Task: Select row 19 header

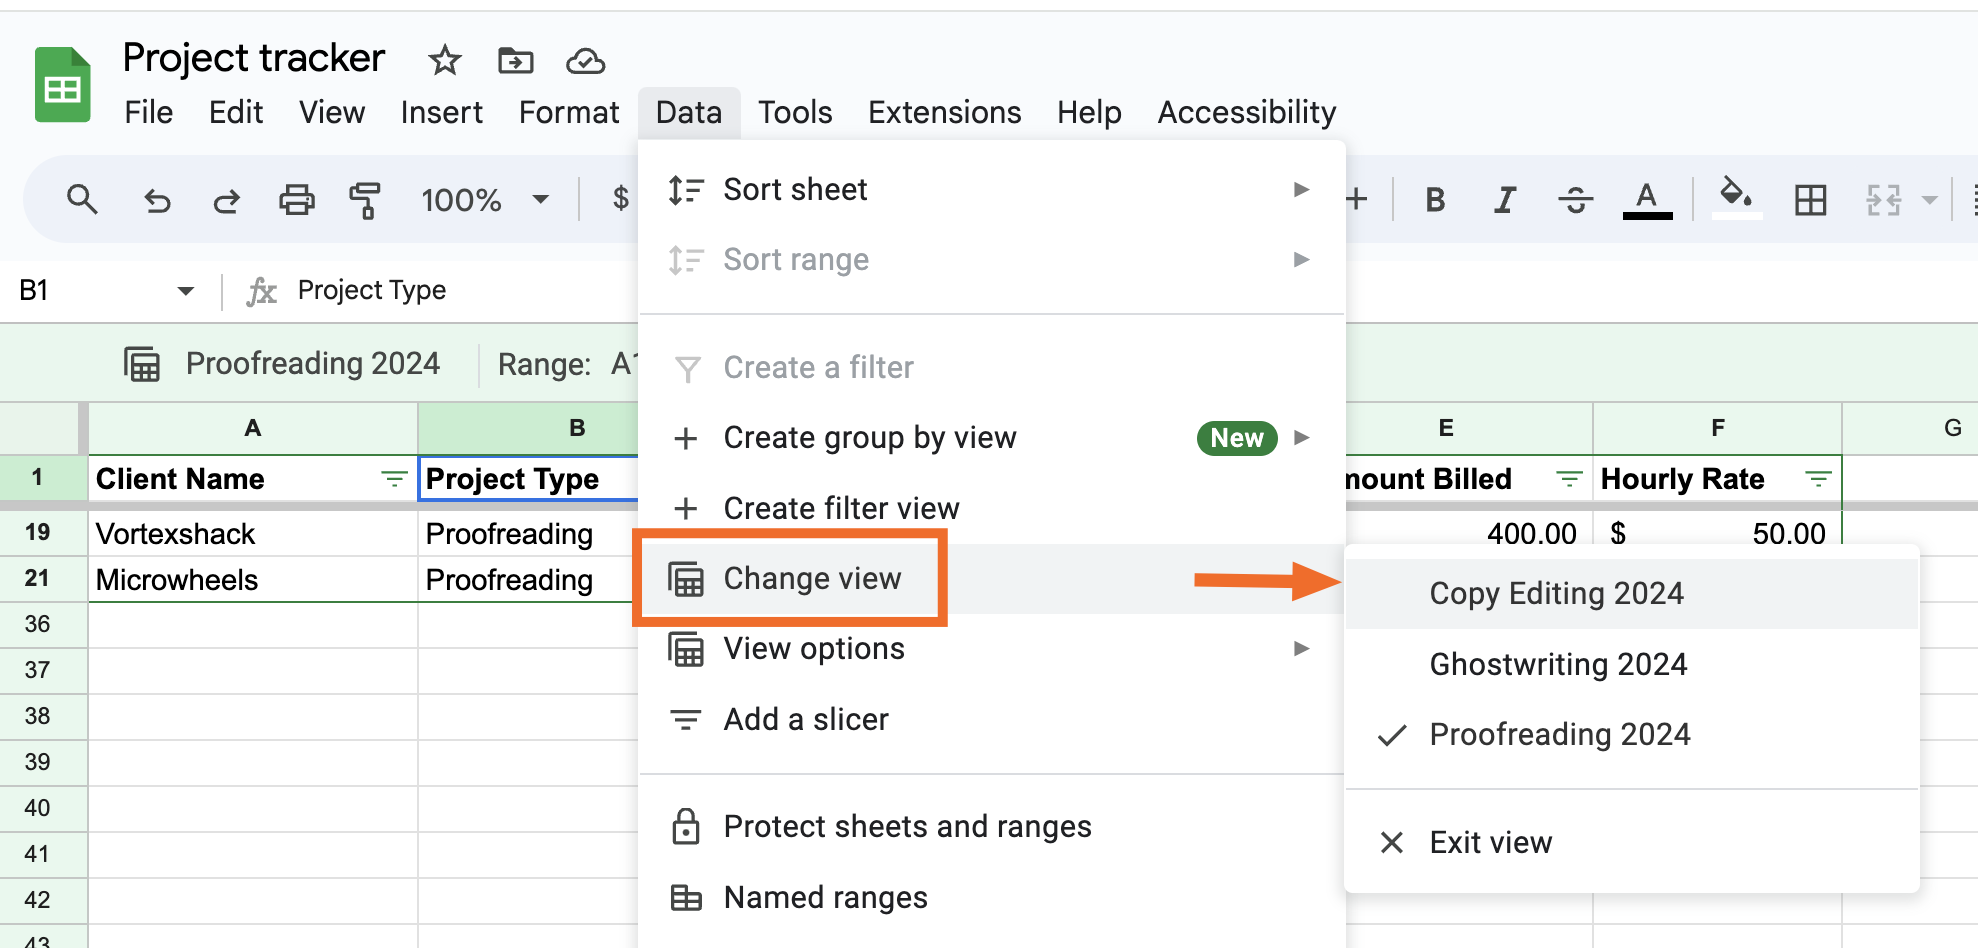Action: 38,532
